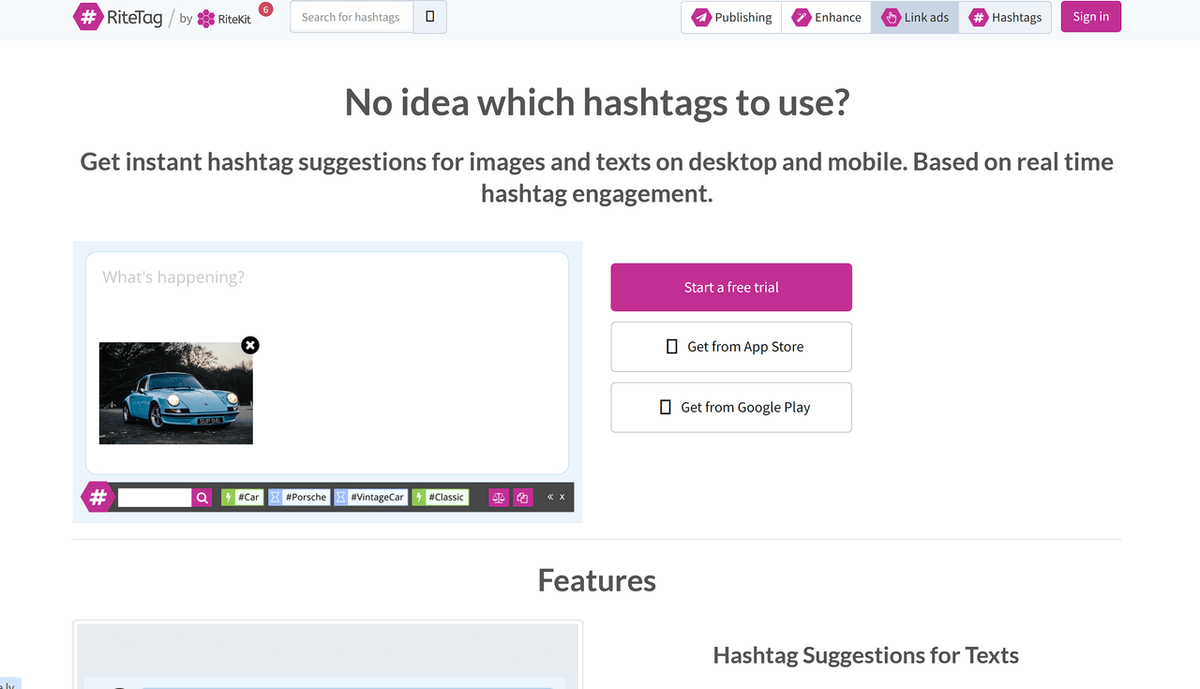Click Get from App Store button
Viewport: 1200px width, 689px height.
click(x=731, y=347)
